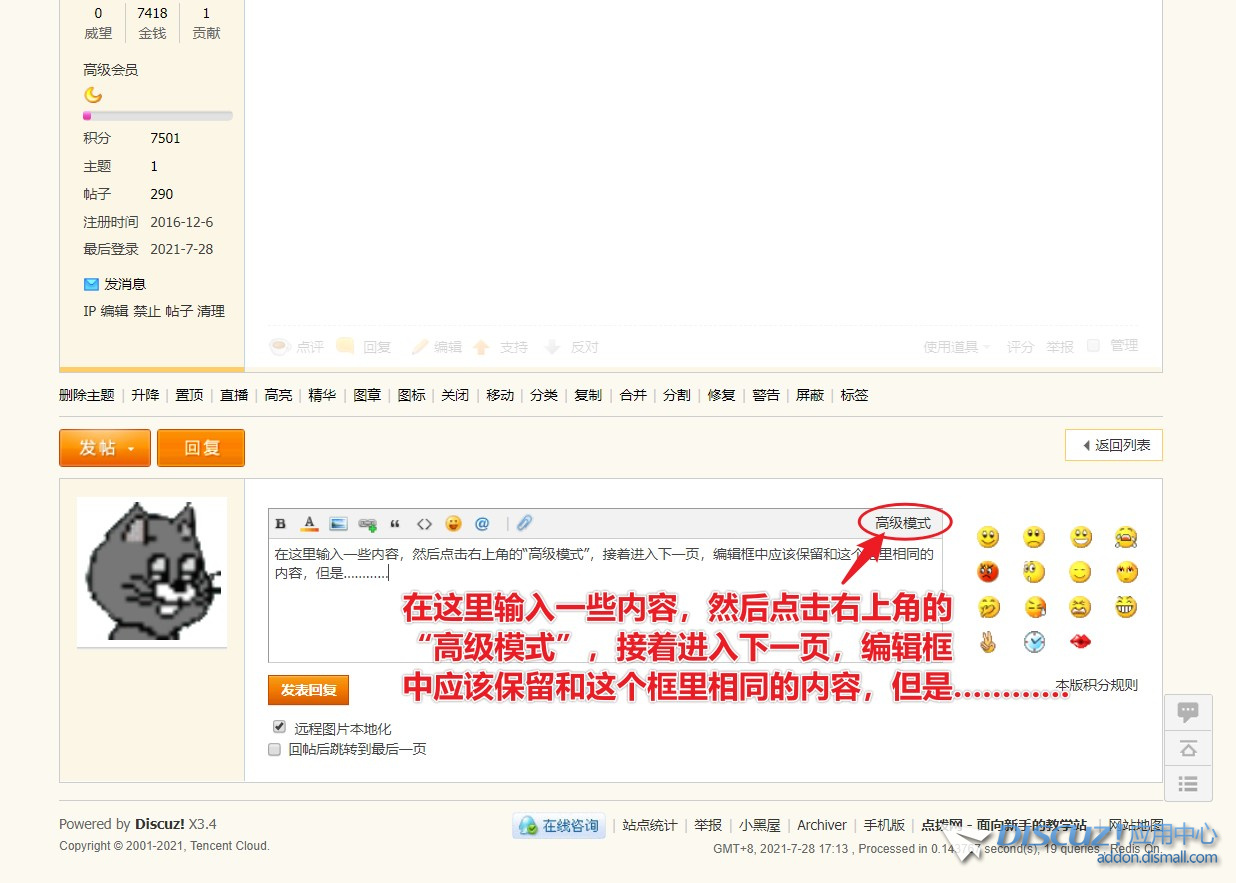Switch to 高级模式 editor
The image size is (1236, 883).
[x=903, y=523]
